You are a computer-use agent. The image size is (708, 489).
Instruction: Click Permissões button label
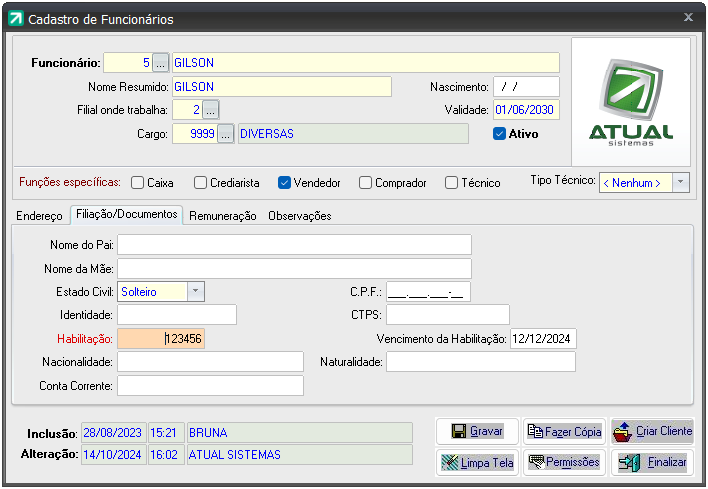573,462
